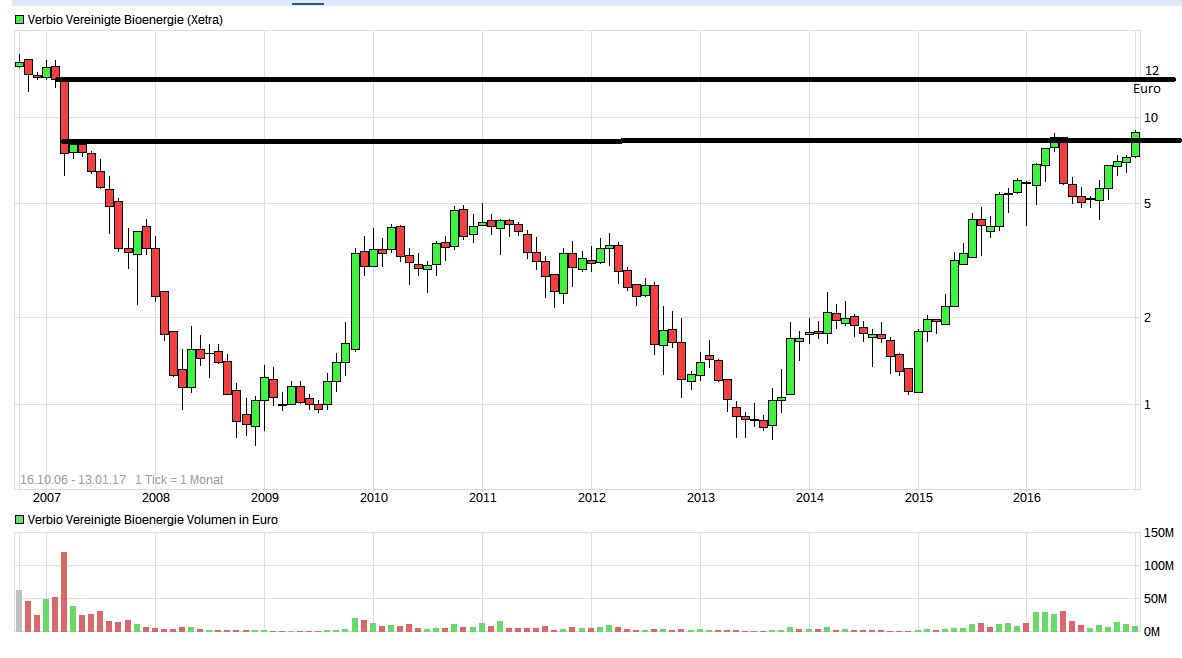The width and height of the screenshot is (1182, 658).
Task: Click the tallest red volume bar in 2007
Action: (x=64, y=592)
